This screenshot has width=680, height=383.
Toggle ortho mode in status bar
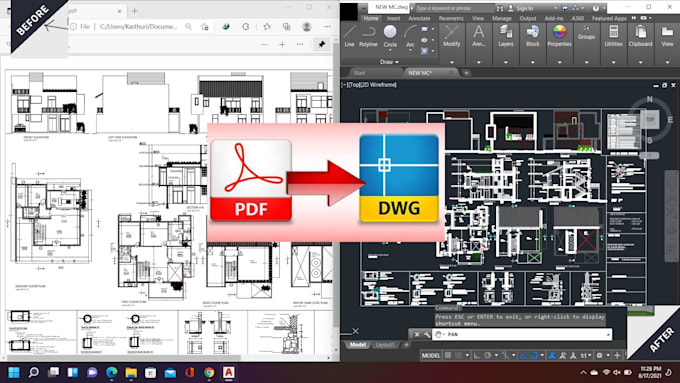[x=477, y=355]
